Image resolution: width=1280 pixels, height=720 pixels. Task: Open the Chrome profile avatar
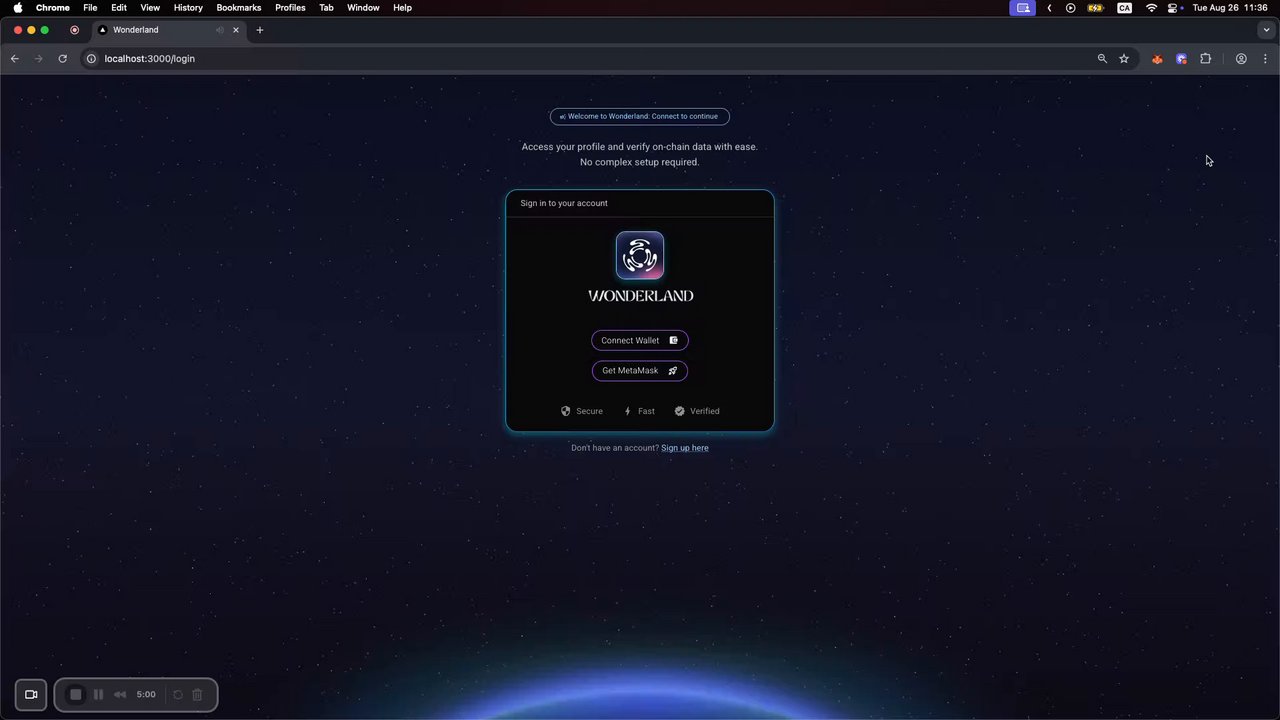tap(1241, 59)
